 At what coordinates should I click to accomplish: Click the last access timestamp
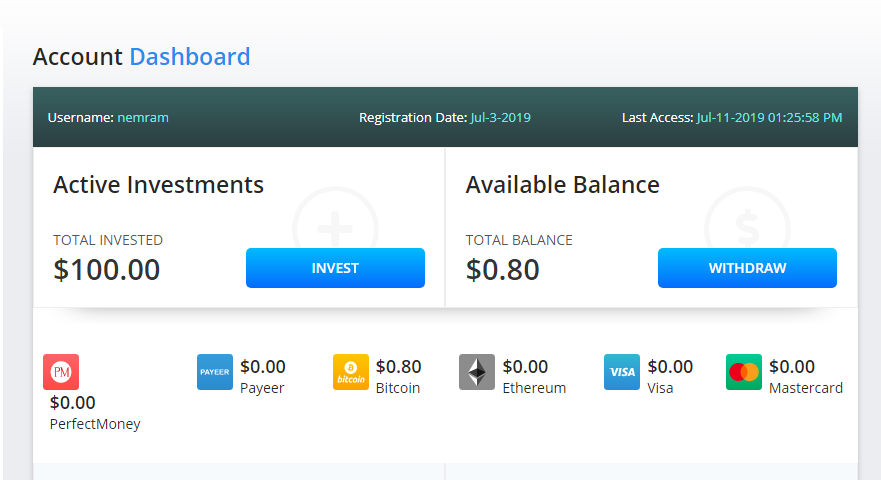click(x=769, y=117)
